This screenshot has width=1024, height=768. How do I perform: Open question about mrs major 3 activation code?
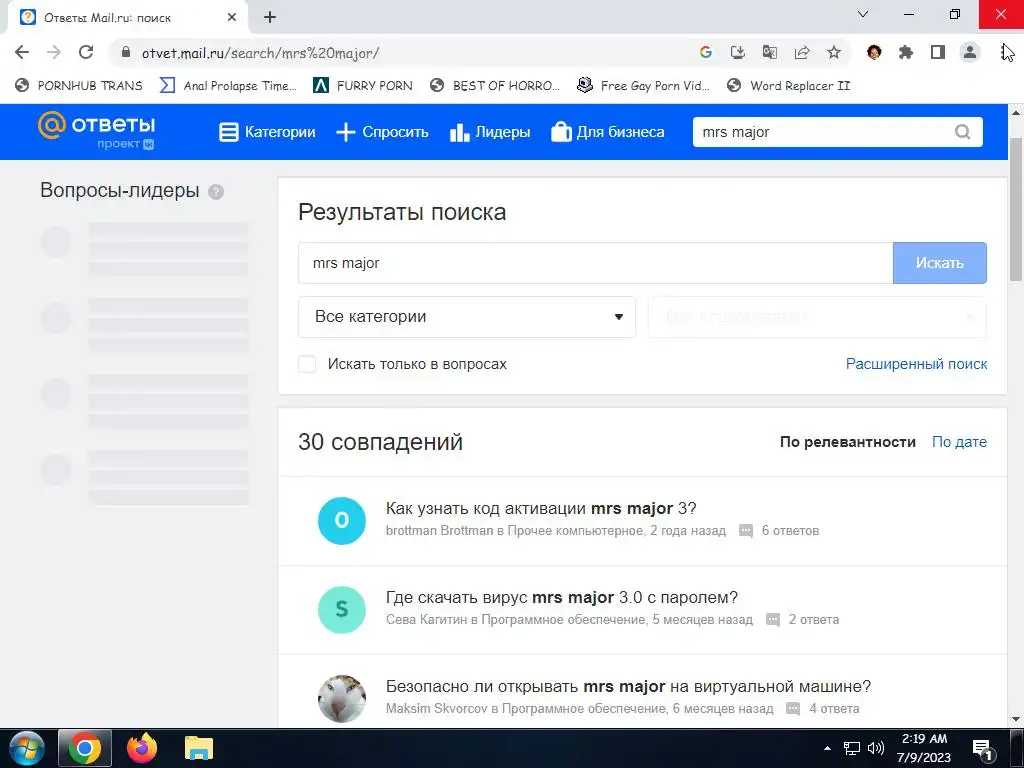click(x=541, y=508)
